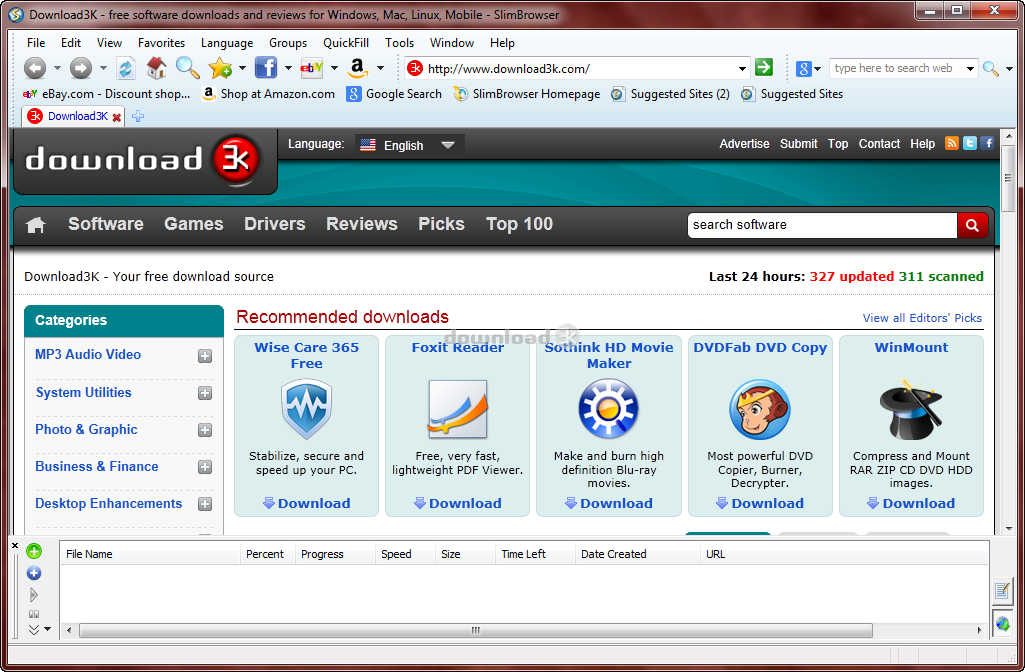Refresh the current page

tap(125, 68)
